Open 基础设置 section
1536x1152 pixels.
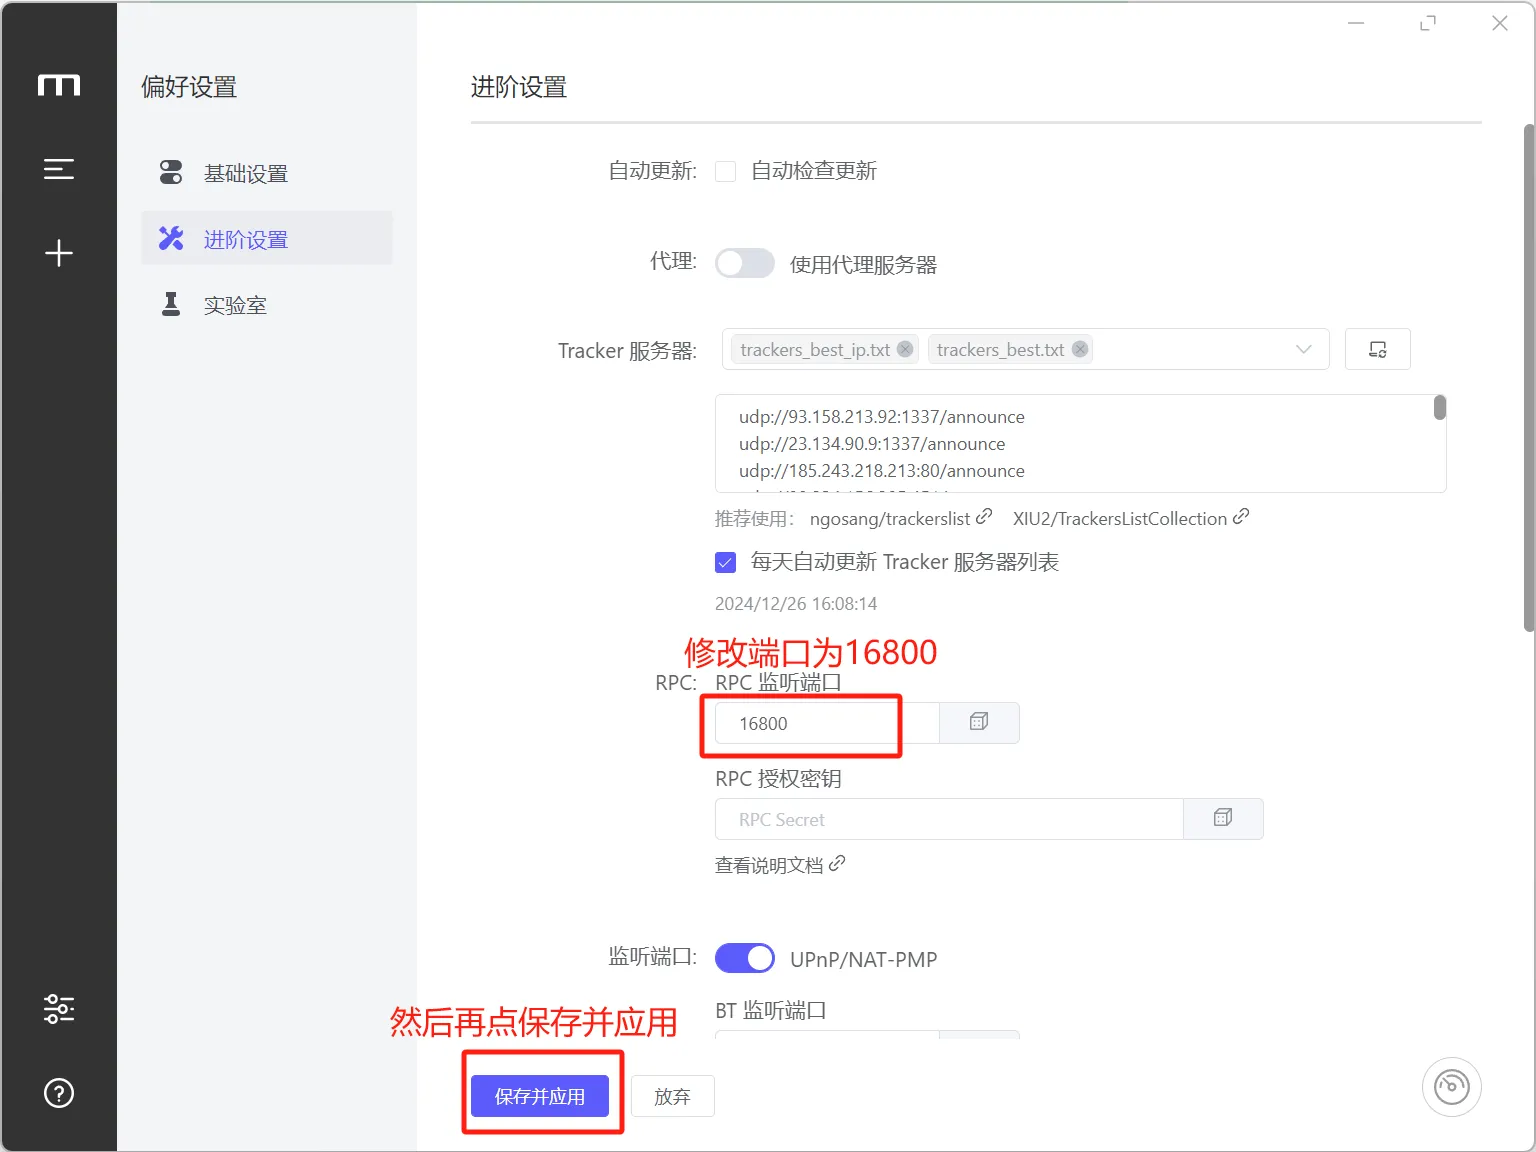267,173
